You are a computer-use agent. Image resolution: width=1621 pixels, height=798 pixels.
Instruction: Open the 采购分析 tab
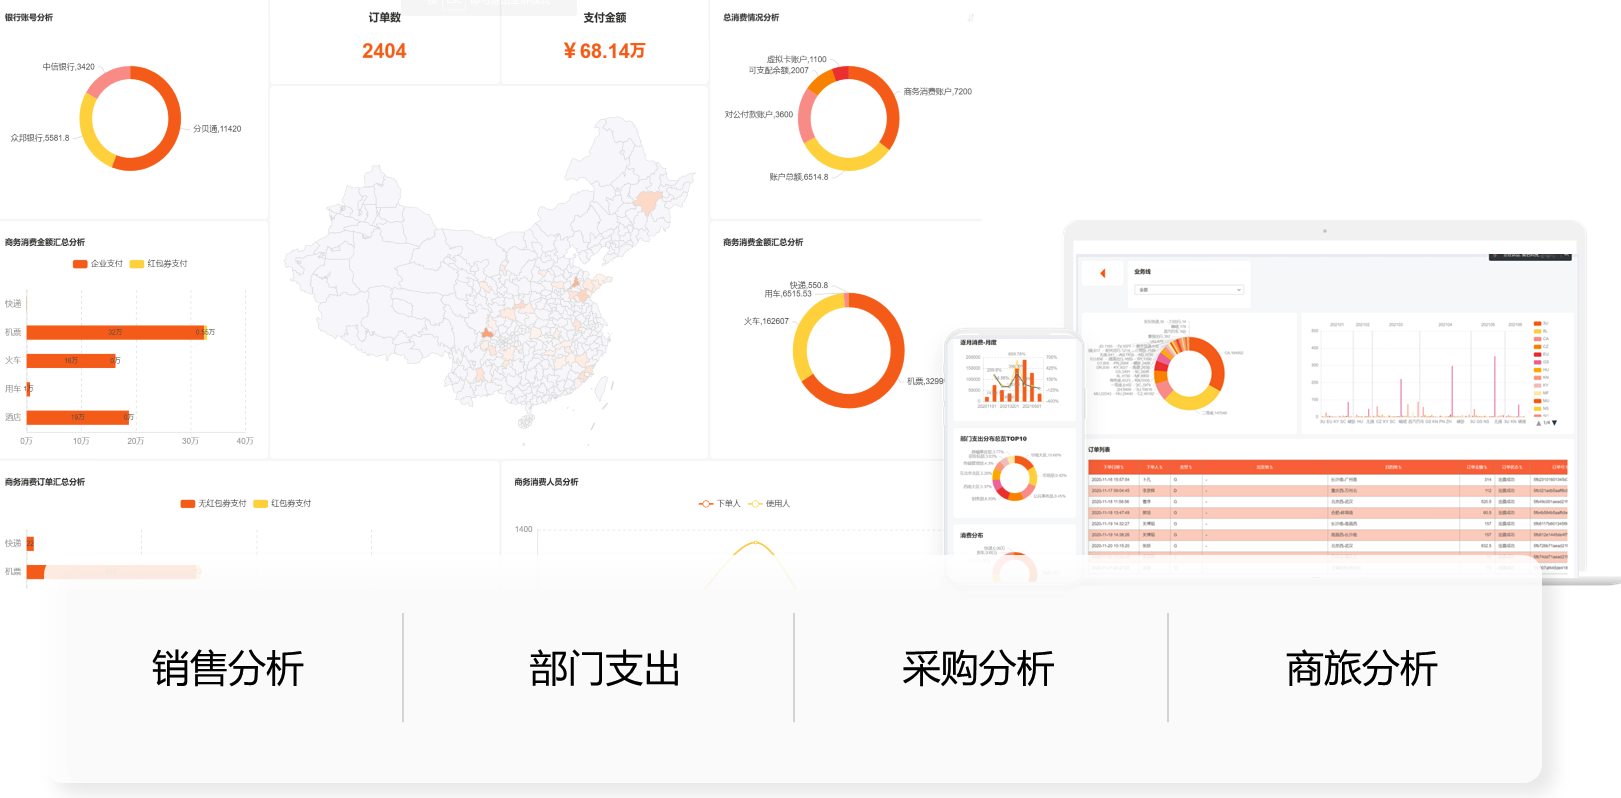point(978,668)
